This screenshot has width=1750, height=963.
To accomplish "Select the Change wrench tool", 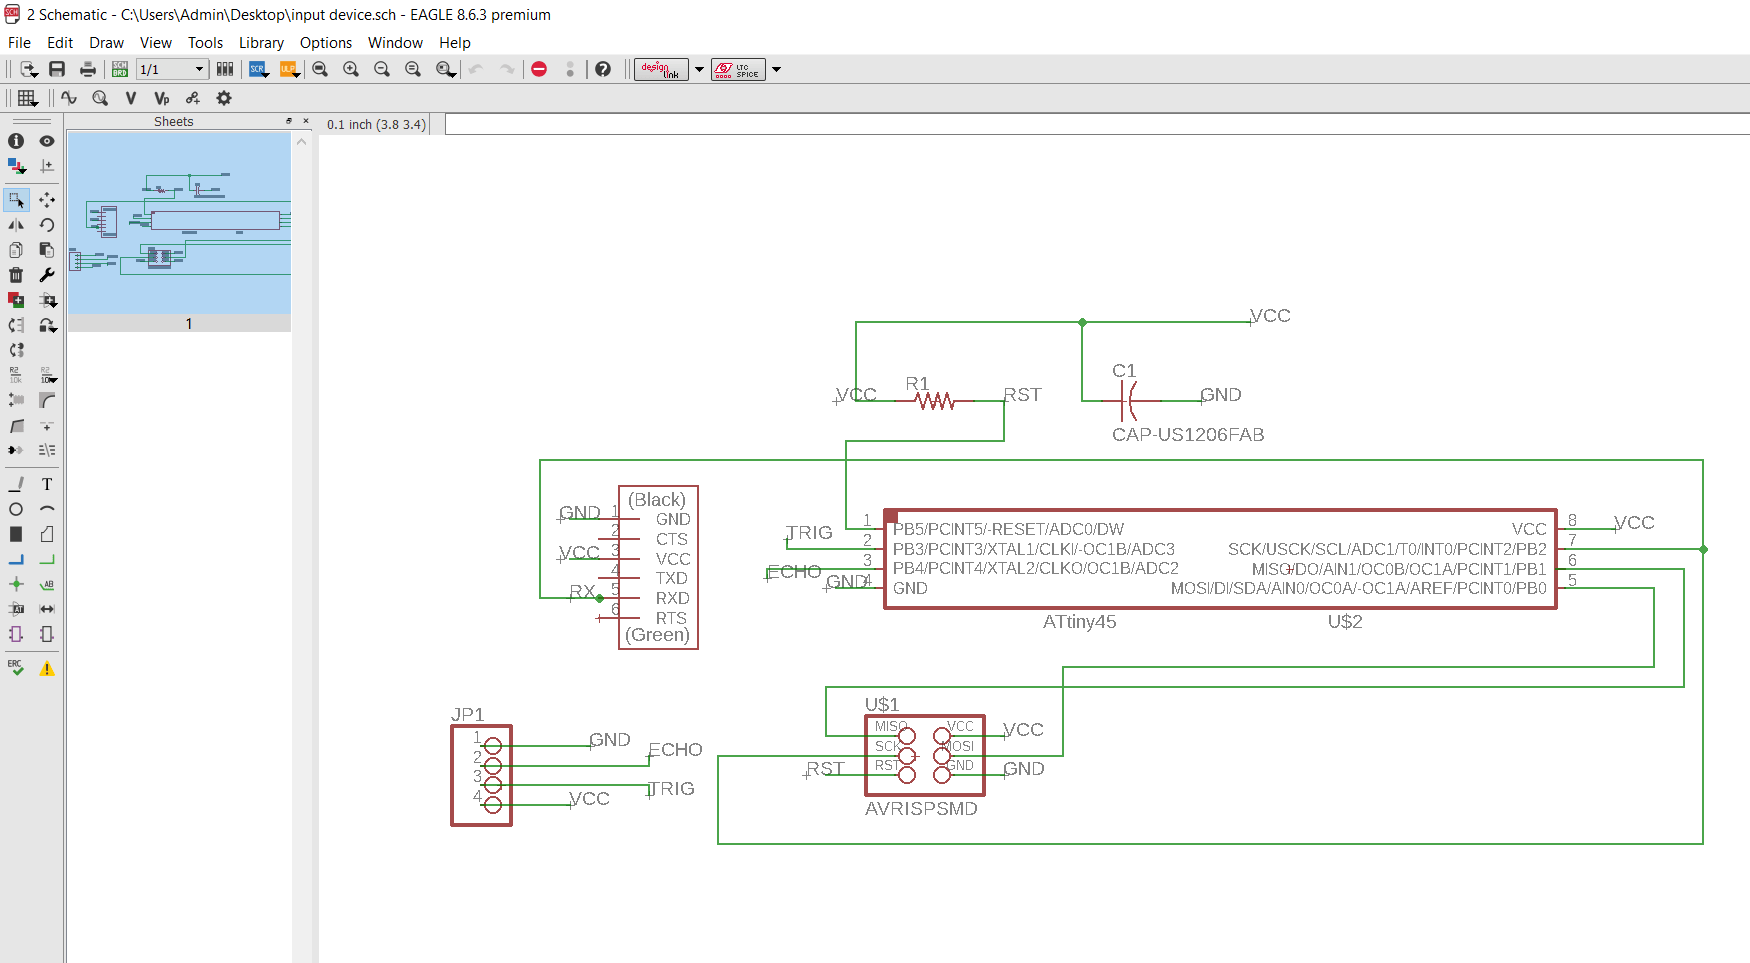I will tap(47, 275).
